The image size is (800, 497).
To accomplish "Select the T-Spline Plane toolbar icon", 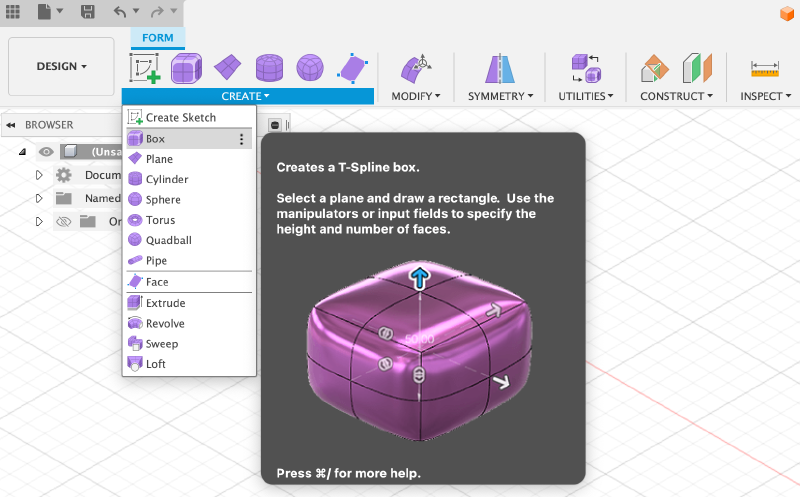I will (x=228, y=68).
